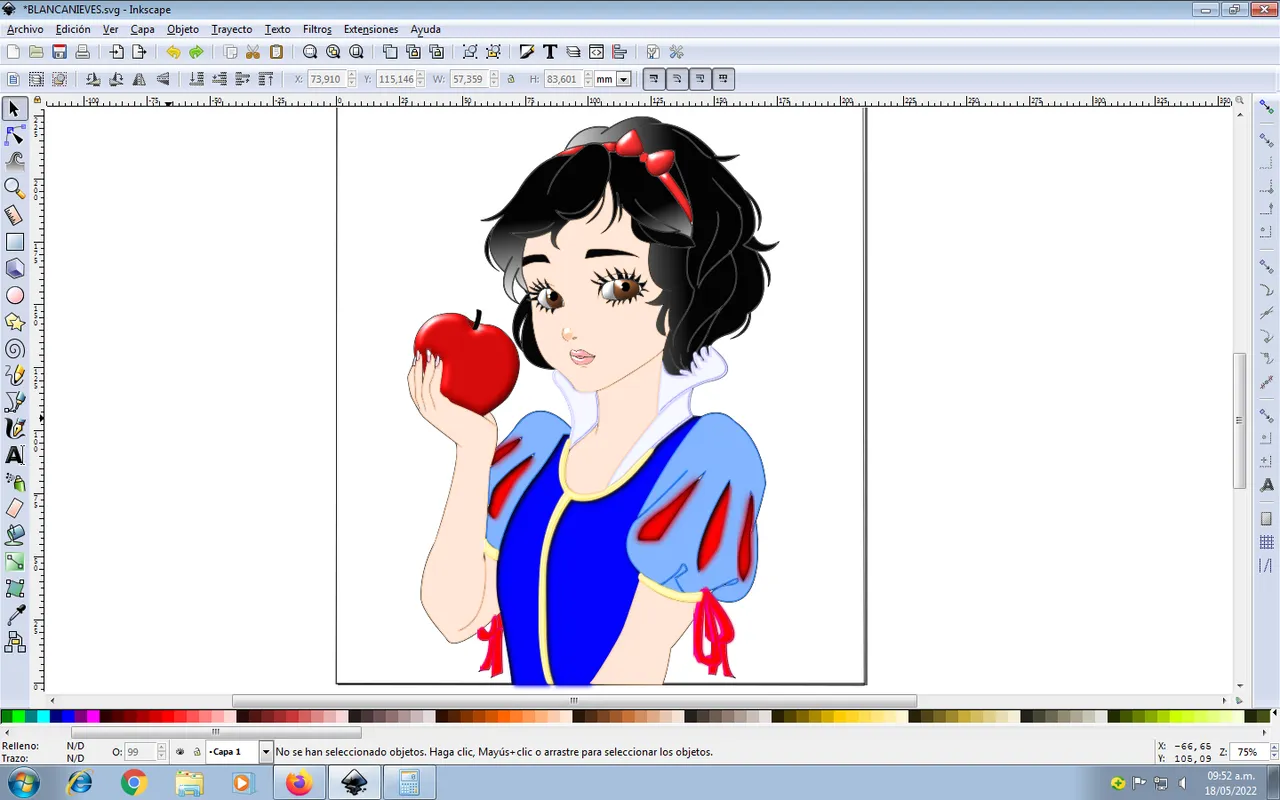1280x800 pixels.
Task: Select the Calligraphy tool
Action: [15, 429]
